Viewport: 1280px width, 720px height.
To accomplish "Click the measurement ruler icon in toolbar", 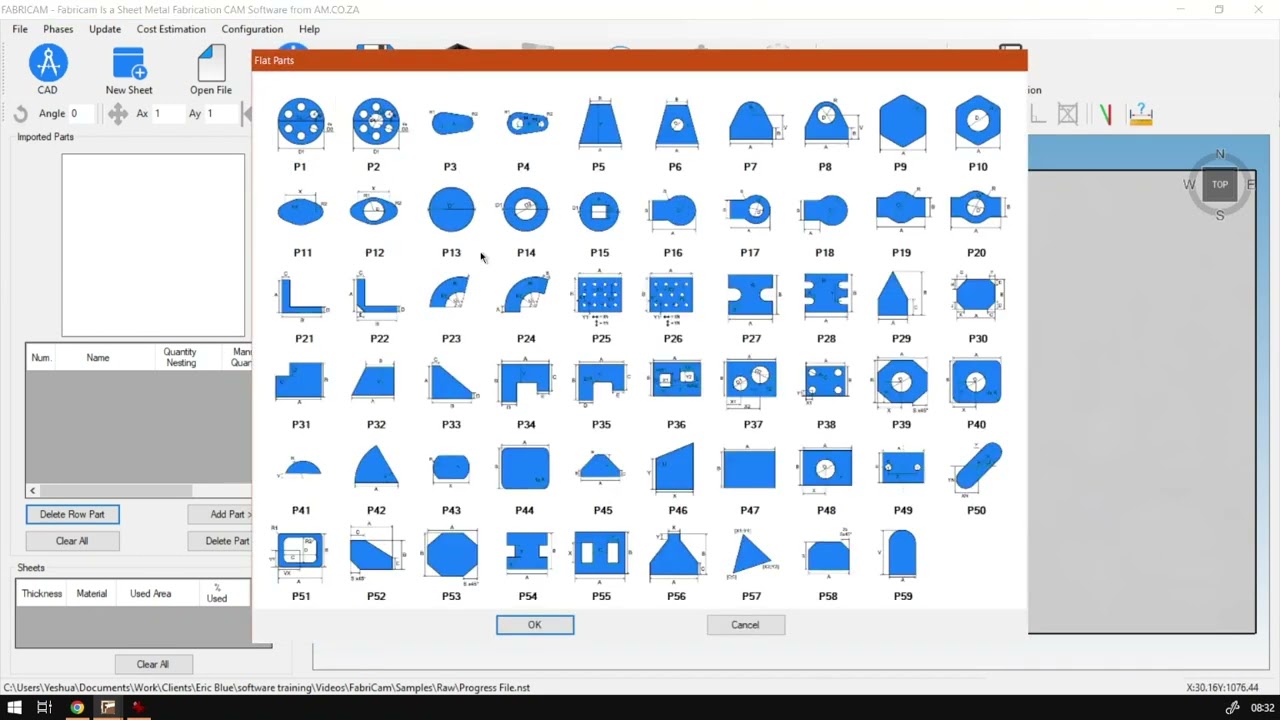I will click(1141, 114).
